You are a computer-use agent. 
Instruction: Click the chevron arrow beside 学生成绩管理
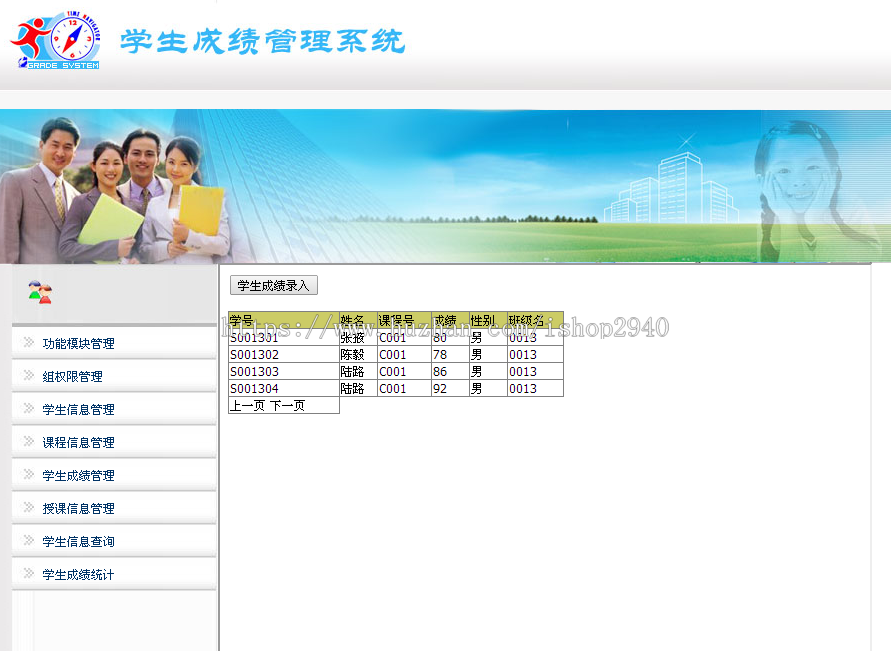(28, 474)
